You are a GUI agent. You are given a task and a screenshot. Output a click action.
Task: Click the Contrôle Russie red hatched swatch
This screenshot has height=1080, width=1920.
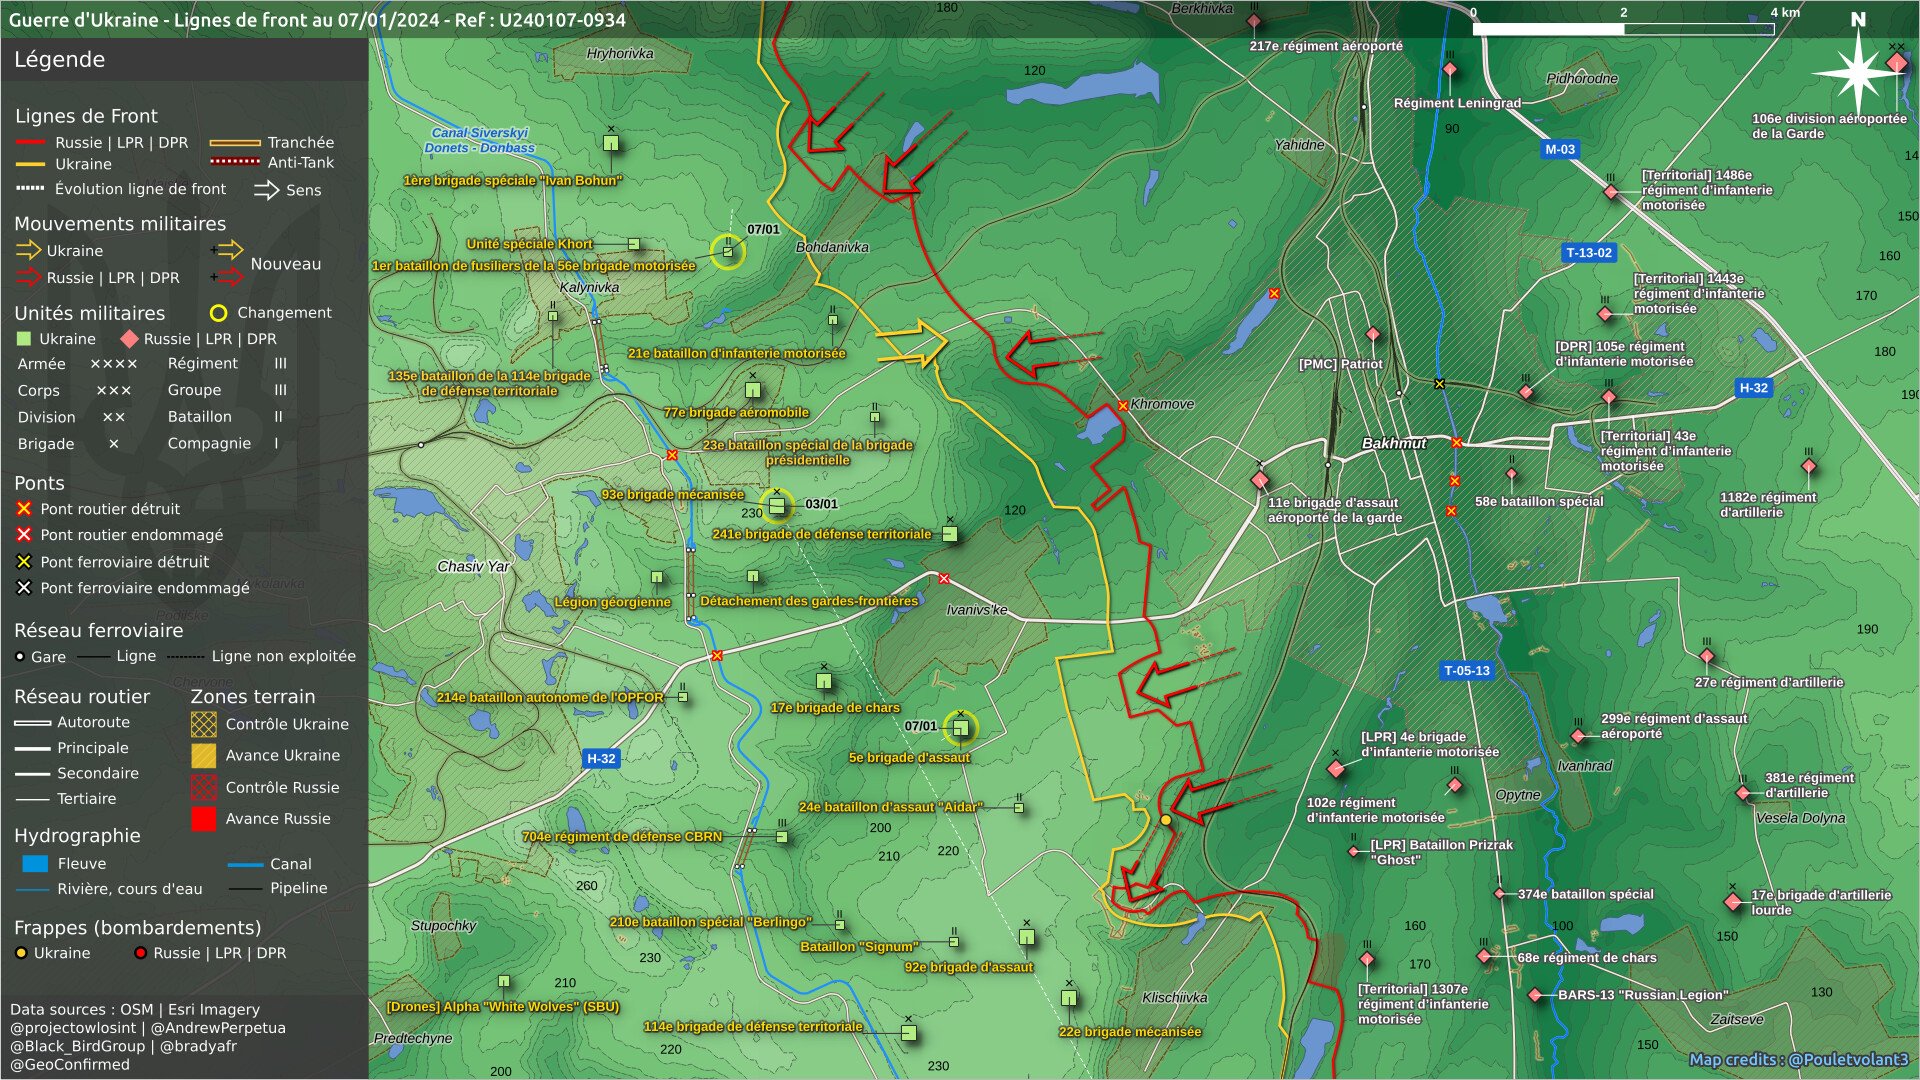(204, 787)
